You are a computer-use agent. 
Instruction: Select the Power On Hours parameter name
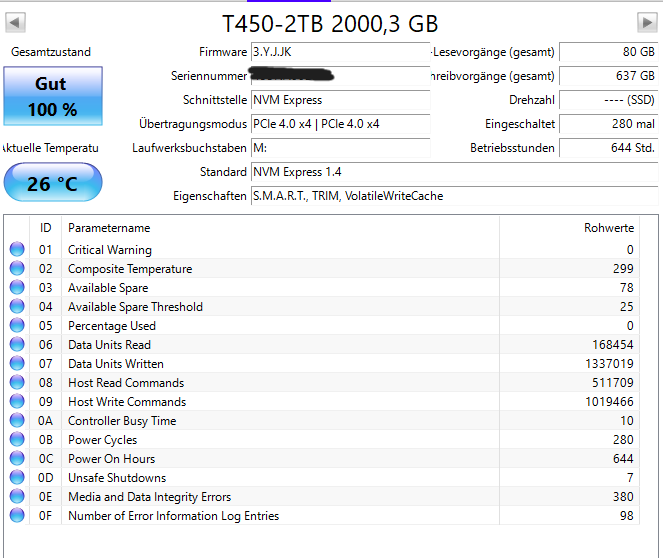tap(112, 459)
